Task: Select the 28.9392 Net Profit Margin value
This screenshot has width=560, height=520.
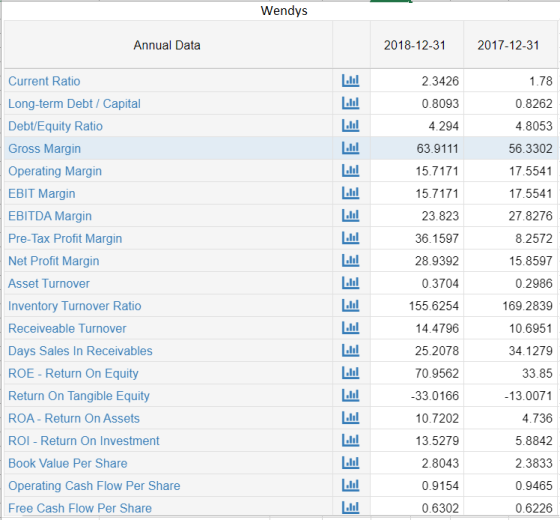Action: click(437, 261)
